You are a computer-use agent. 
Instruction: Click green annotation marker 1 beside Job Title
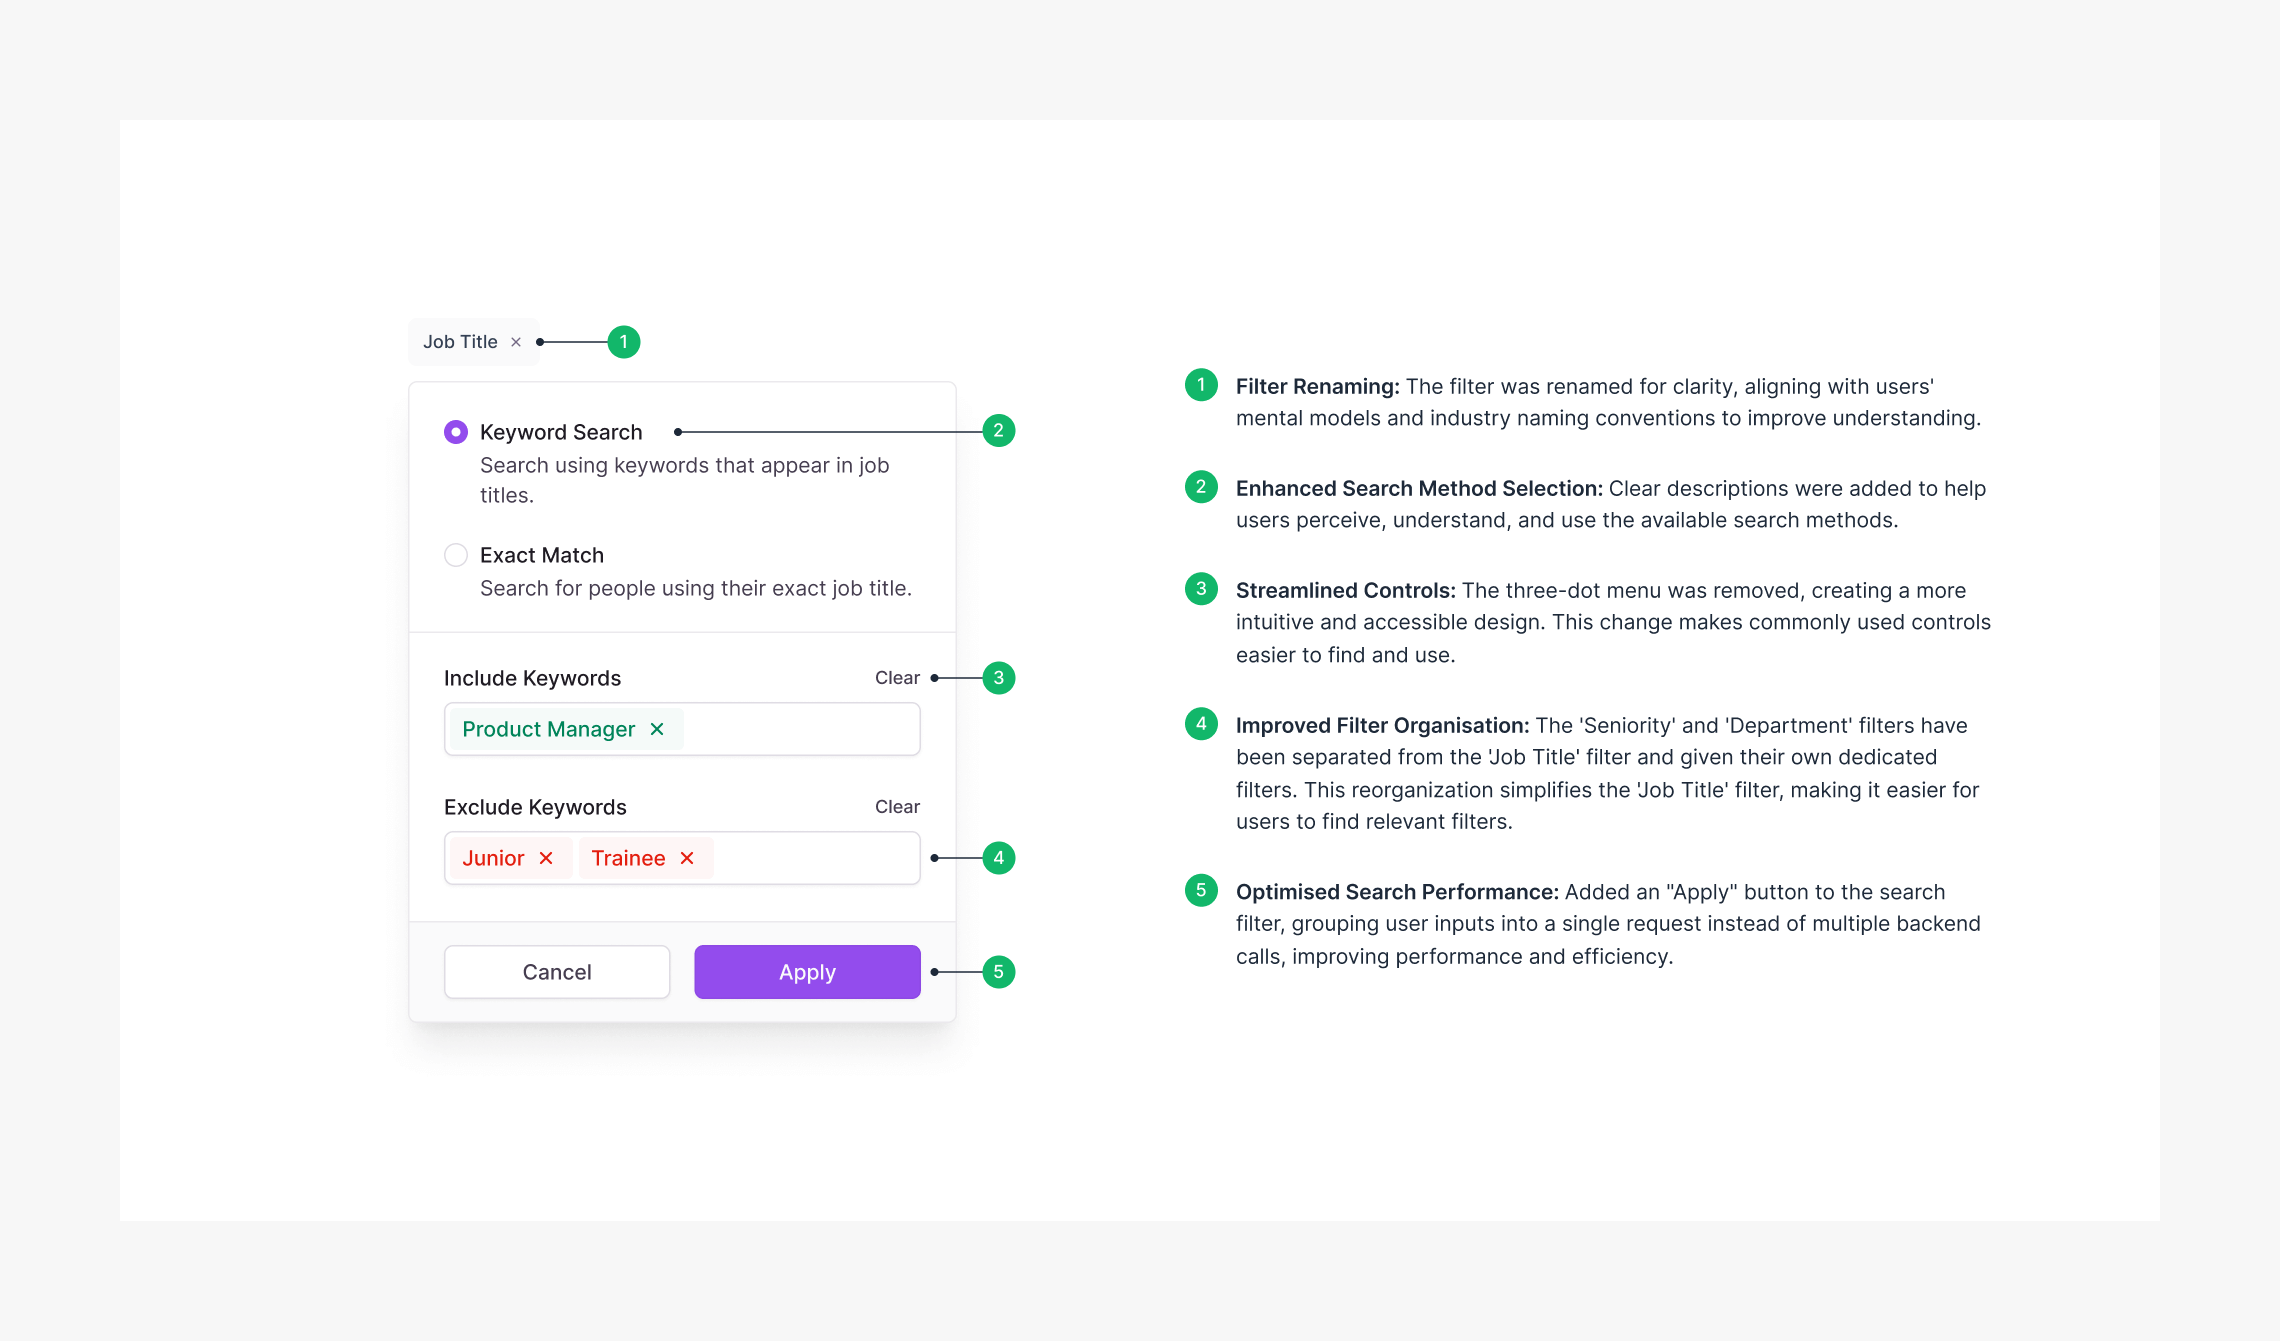(624, 342)
